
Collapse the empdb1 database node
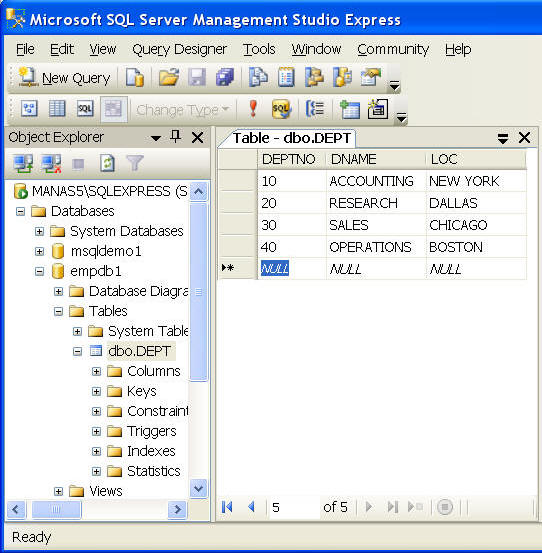39,271
